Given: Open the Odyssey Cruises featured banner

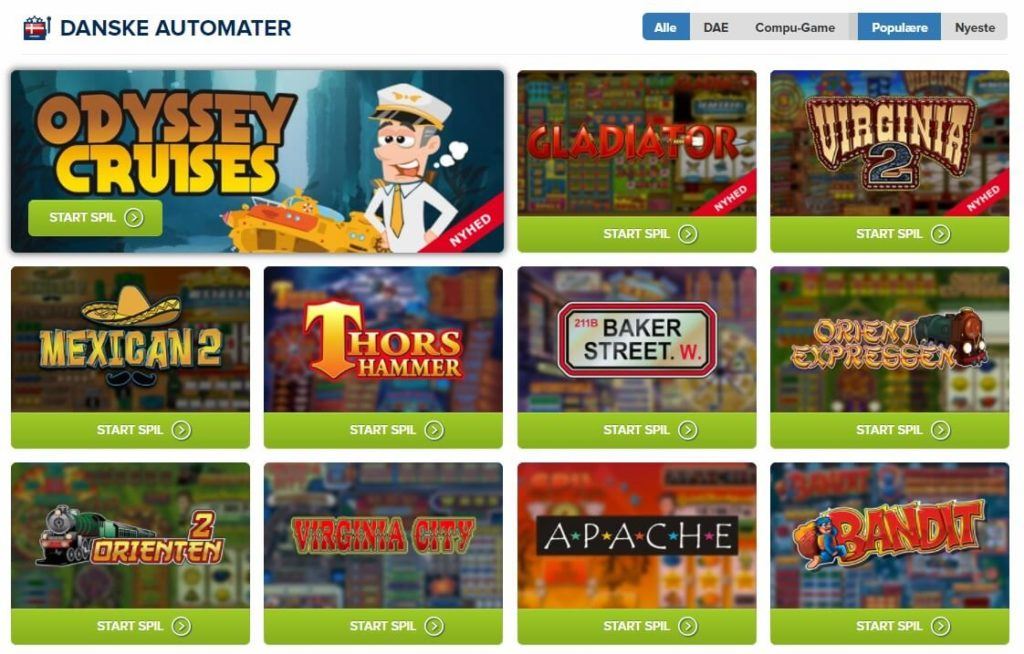Looking at the screenshot, I should (257, 161).
